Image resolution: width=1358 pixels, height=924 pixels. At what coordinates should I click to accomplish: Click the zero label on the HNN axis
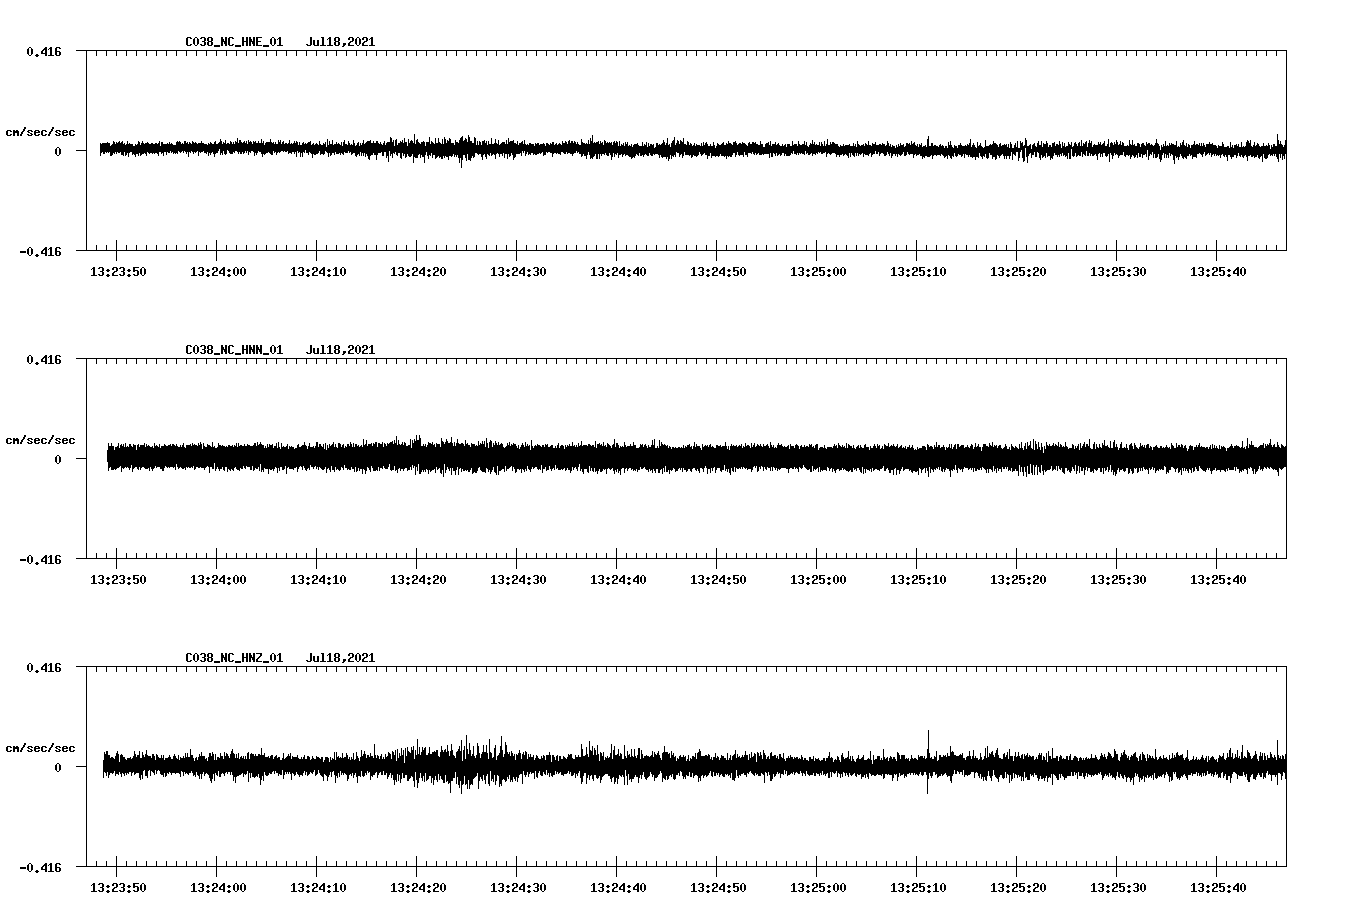(x=58, y=459)
